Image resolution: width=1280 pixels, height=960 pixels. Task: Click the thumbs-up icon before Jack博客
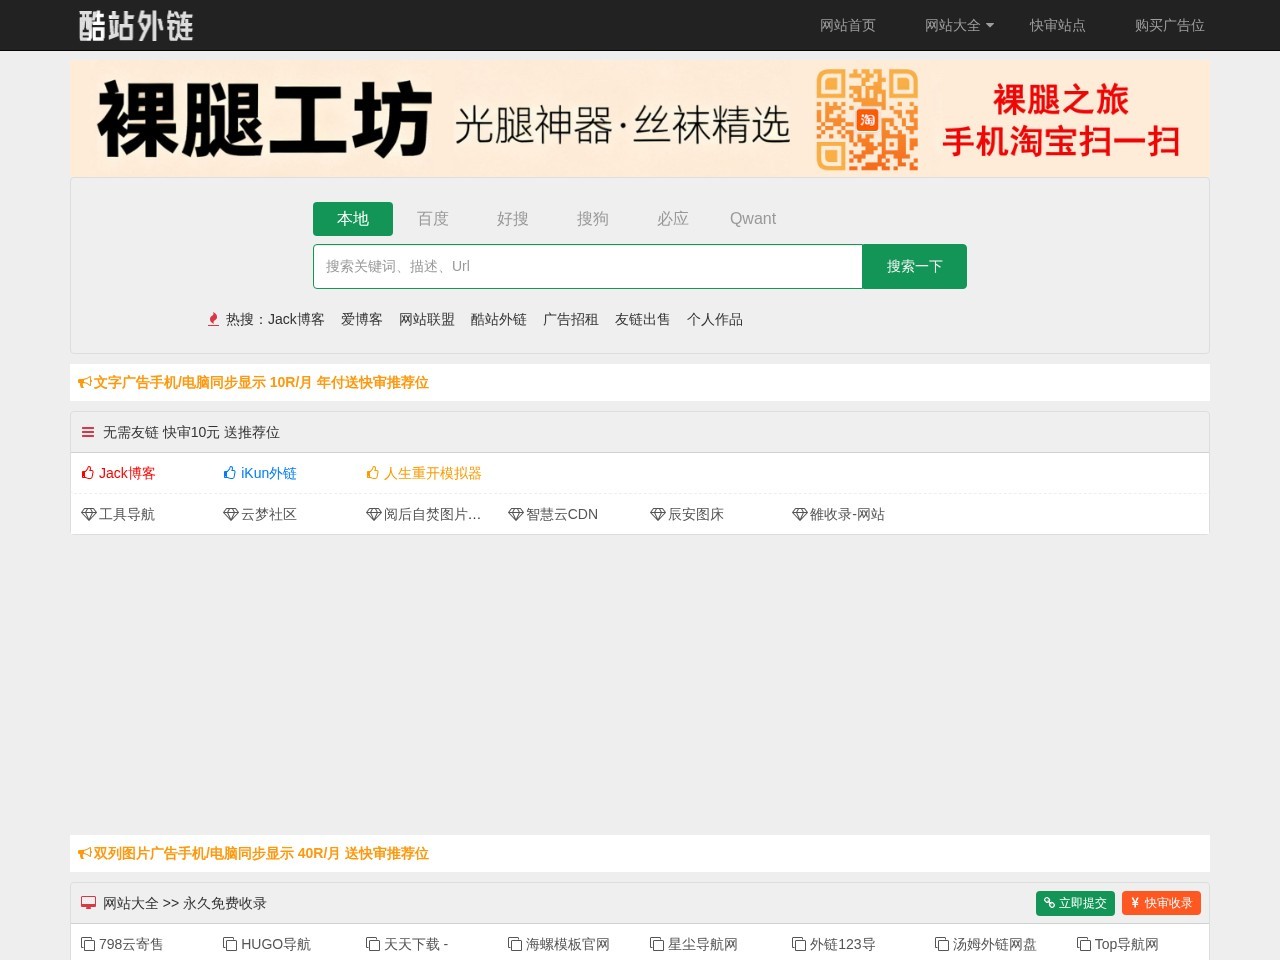pos(89,472)
